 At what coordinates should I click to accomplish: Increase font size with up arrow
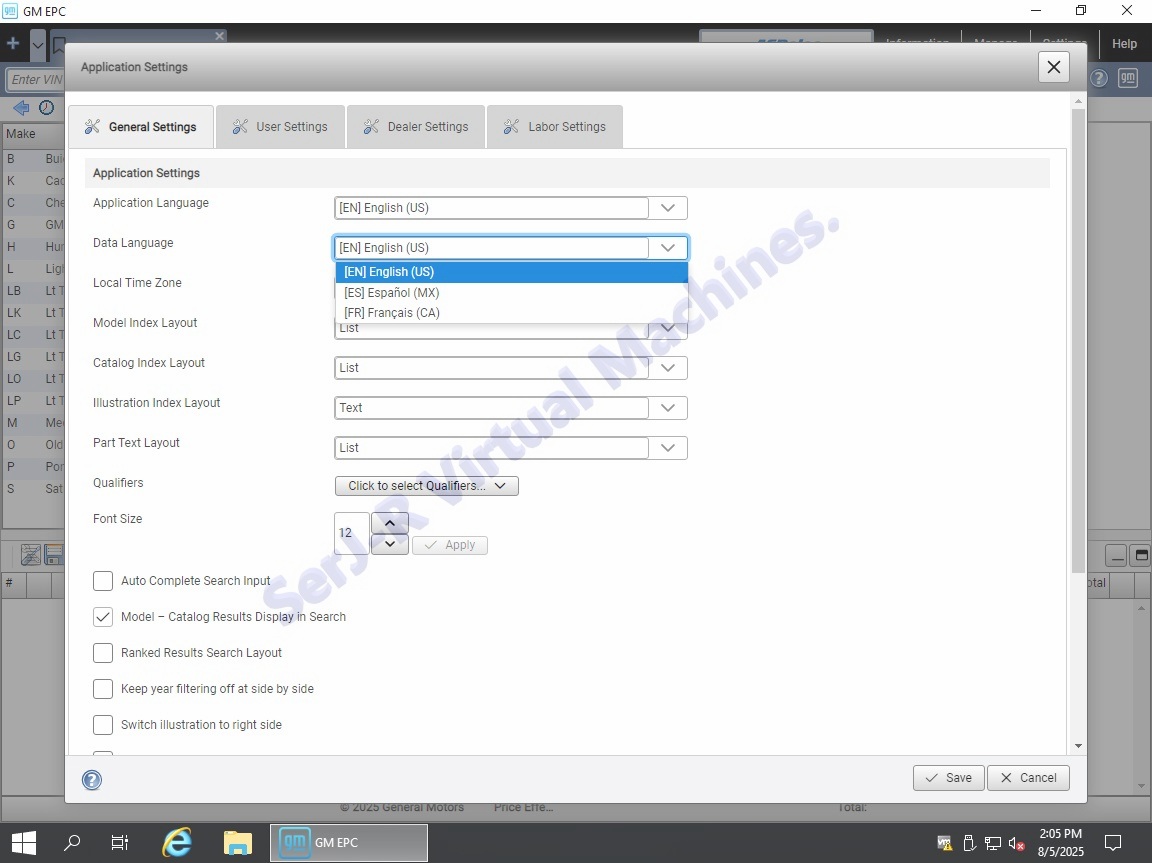point(390,523)
